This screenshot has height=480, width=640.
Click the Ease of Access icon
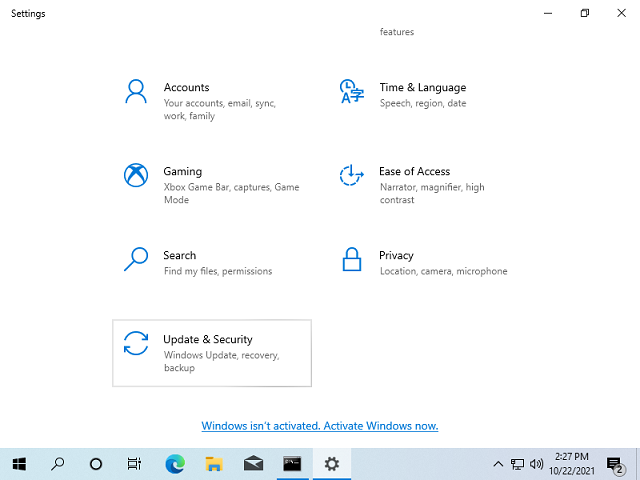(x=351, y=176)
